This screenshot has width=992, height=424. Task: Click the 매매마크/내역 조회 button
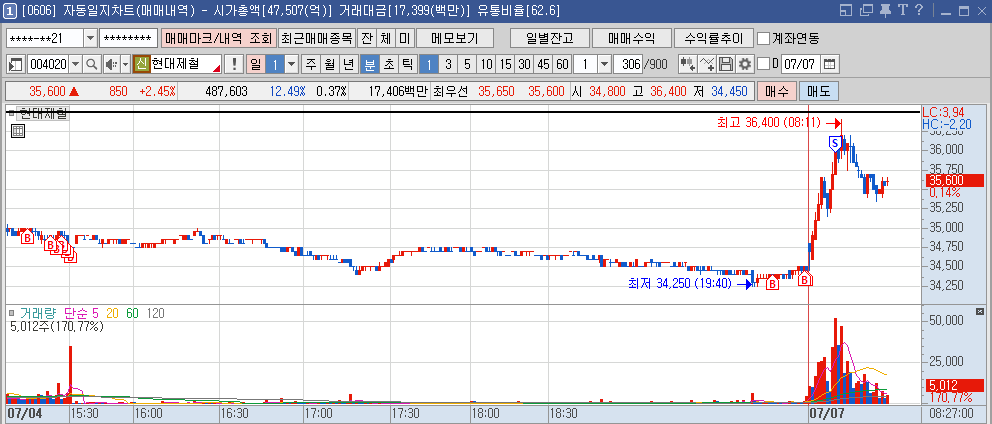pyautogui.click(x=219, y=38)
